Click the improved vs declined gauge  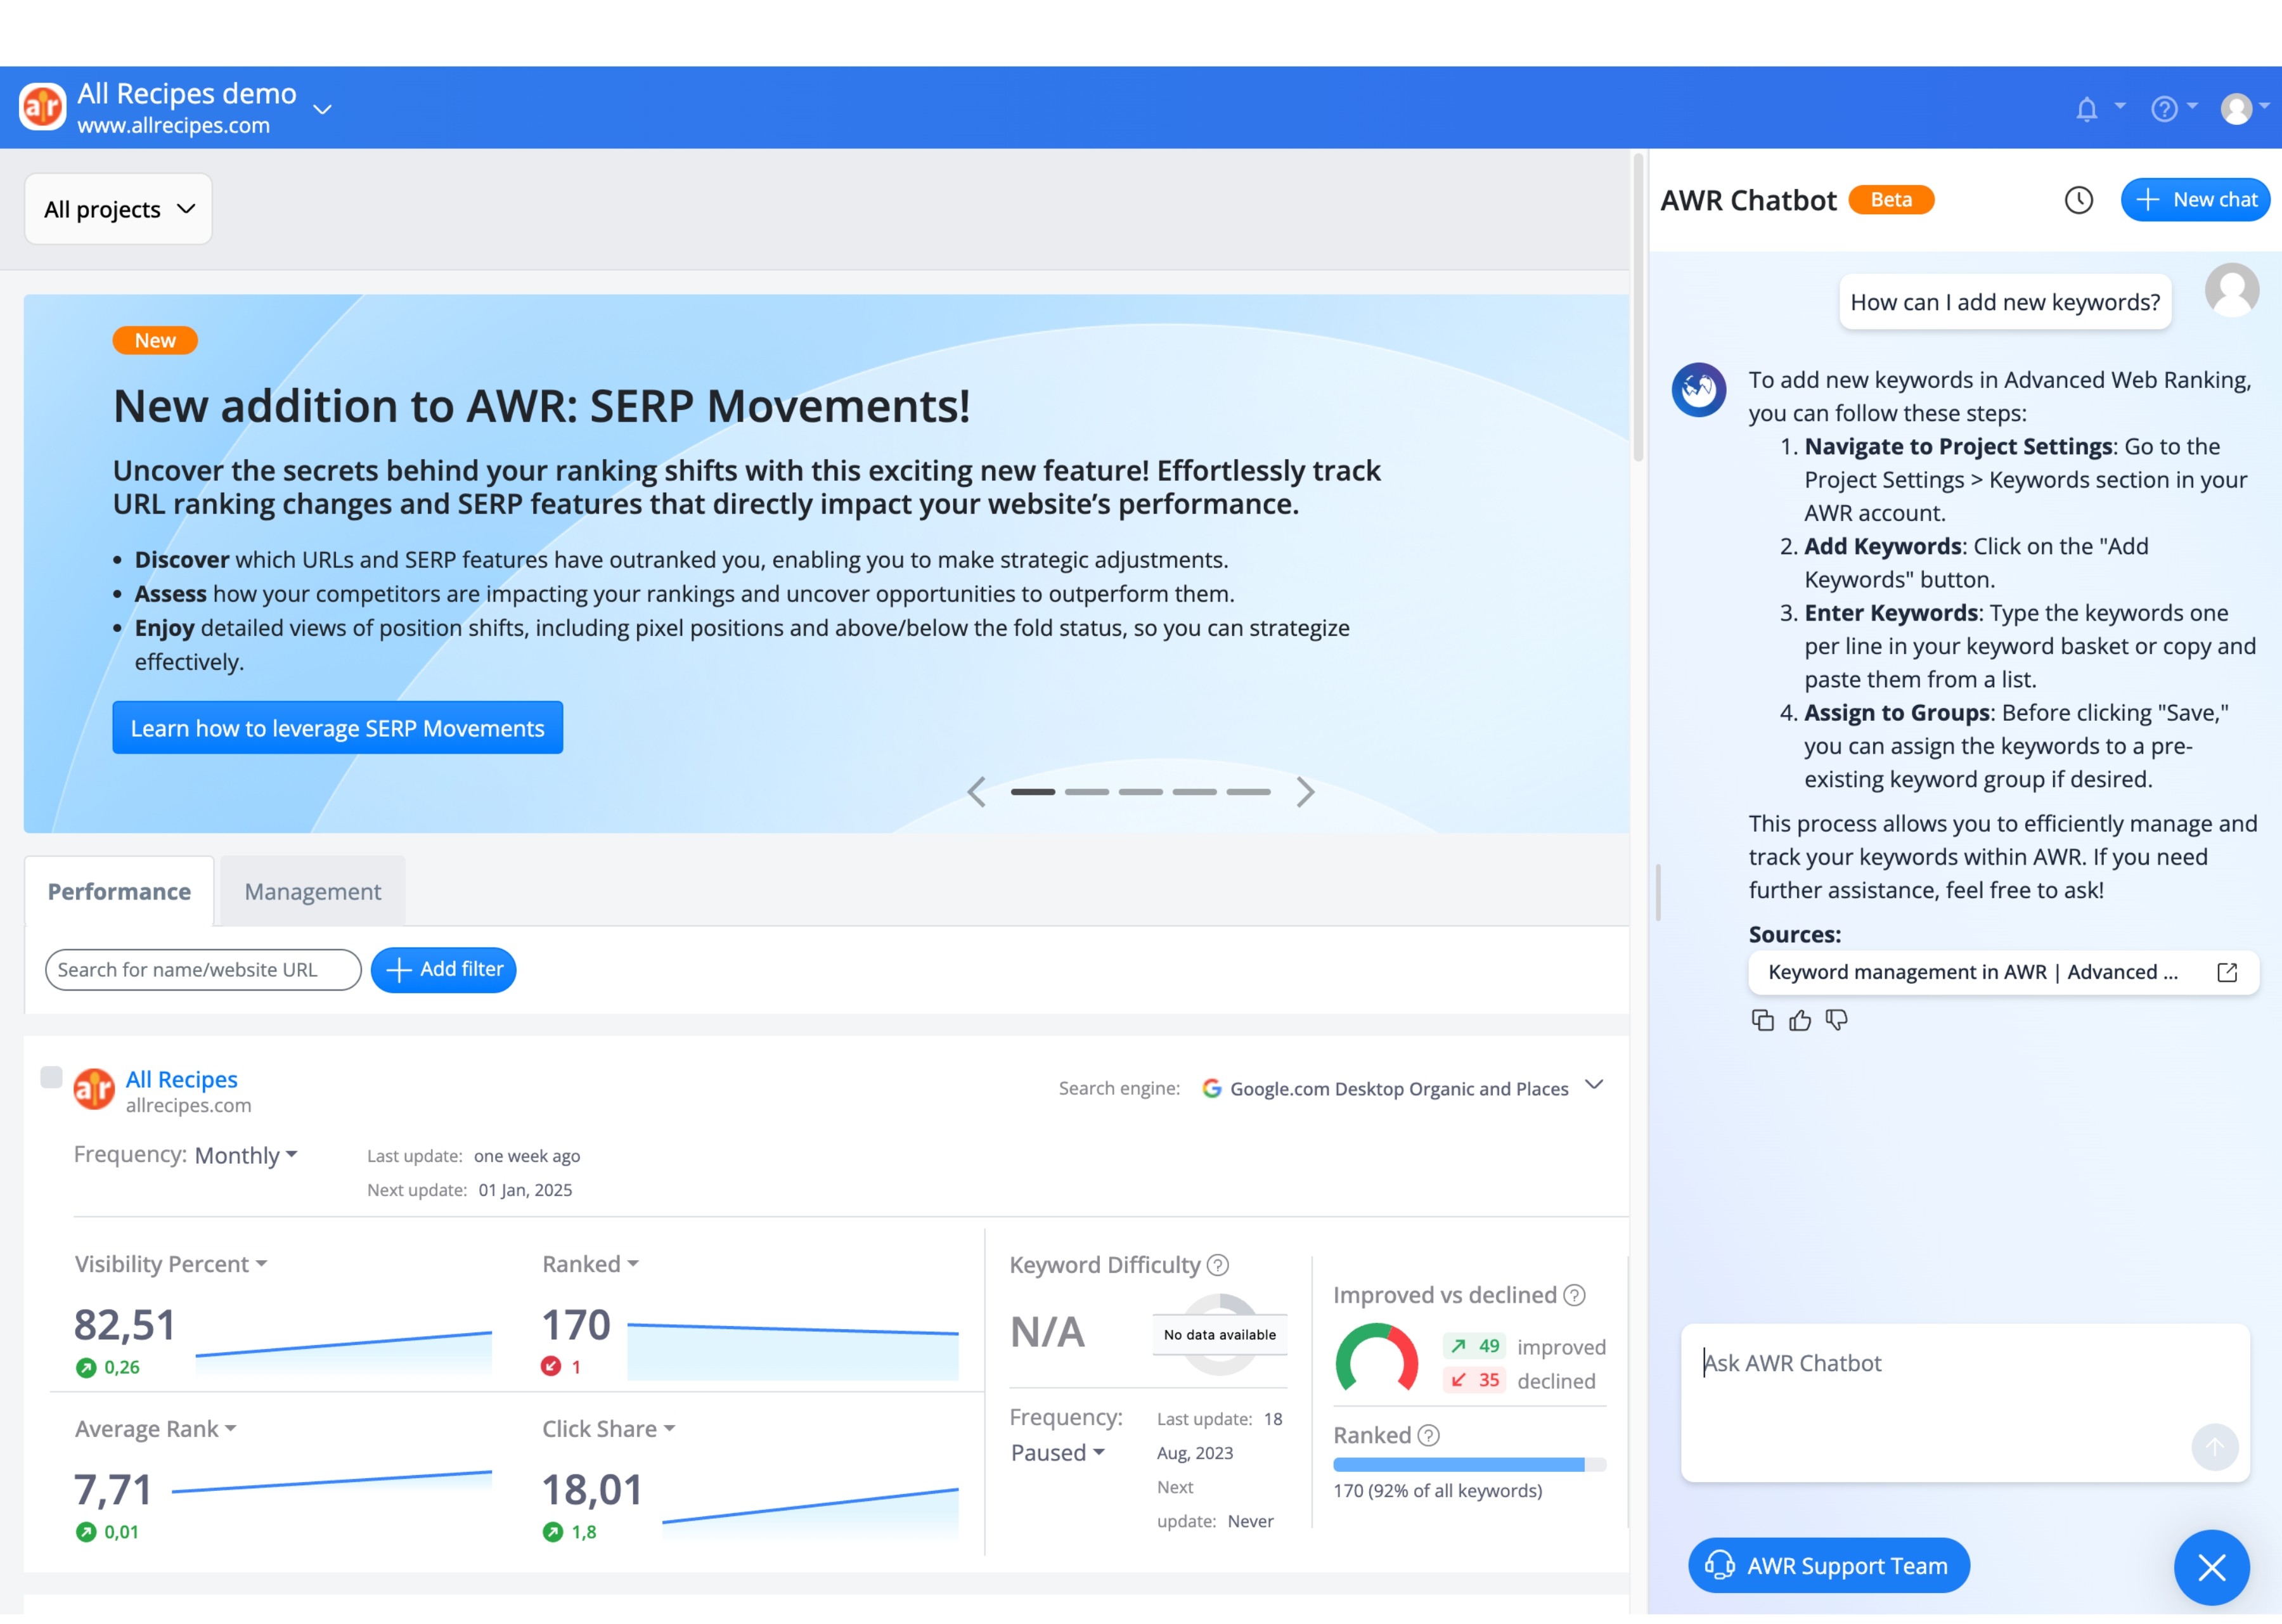(x=1376, y=1358)
